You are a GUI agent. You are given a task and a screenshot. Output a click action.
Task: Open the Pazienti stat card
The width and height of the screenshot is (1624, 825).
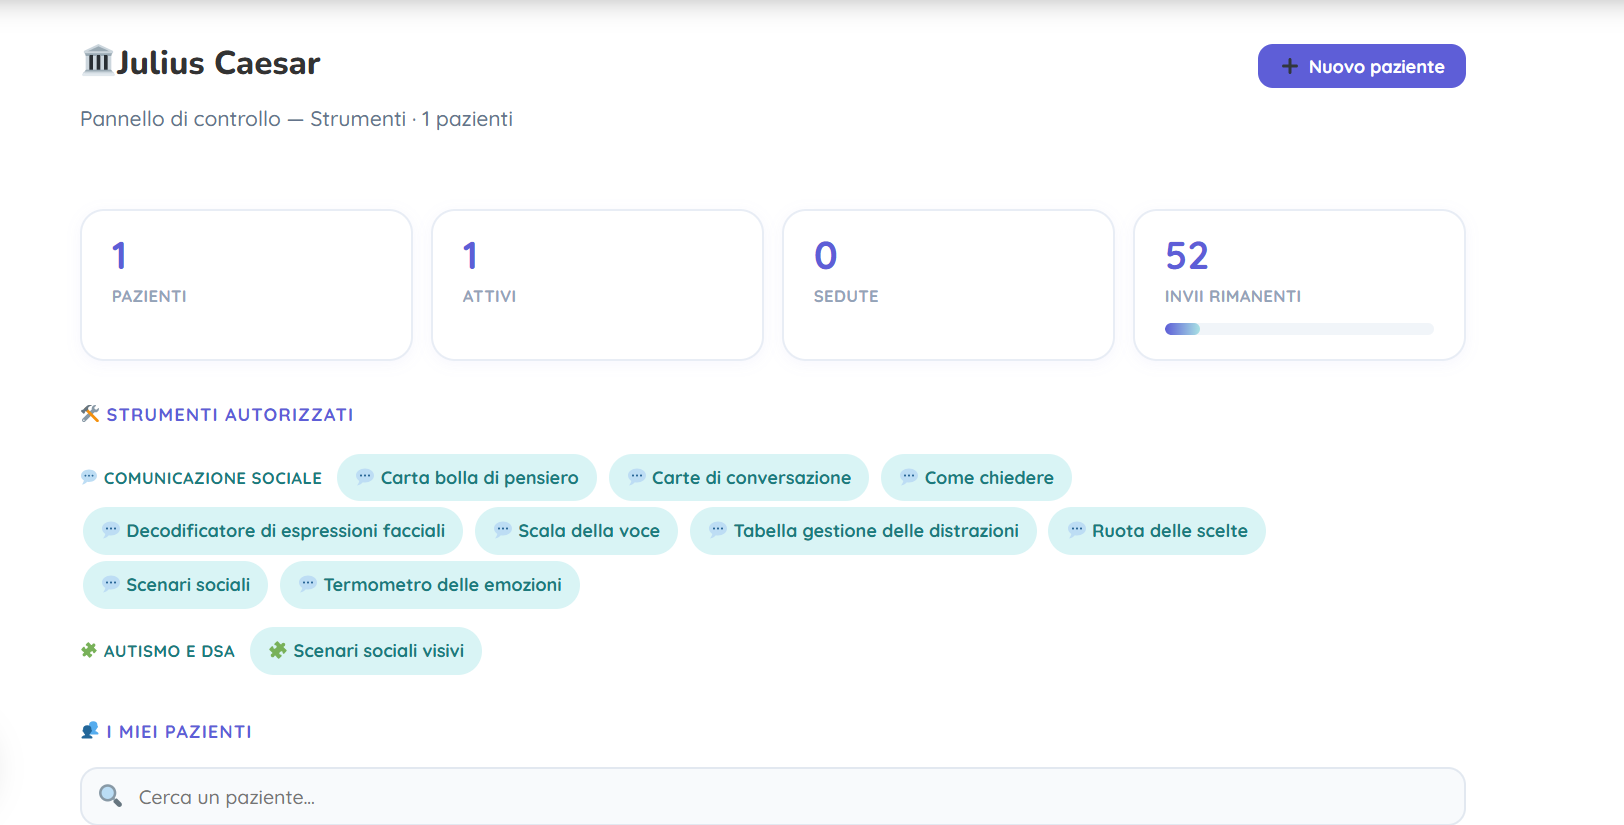point(246,285)
